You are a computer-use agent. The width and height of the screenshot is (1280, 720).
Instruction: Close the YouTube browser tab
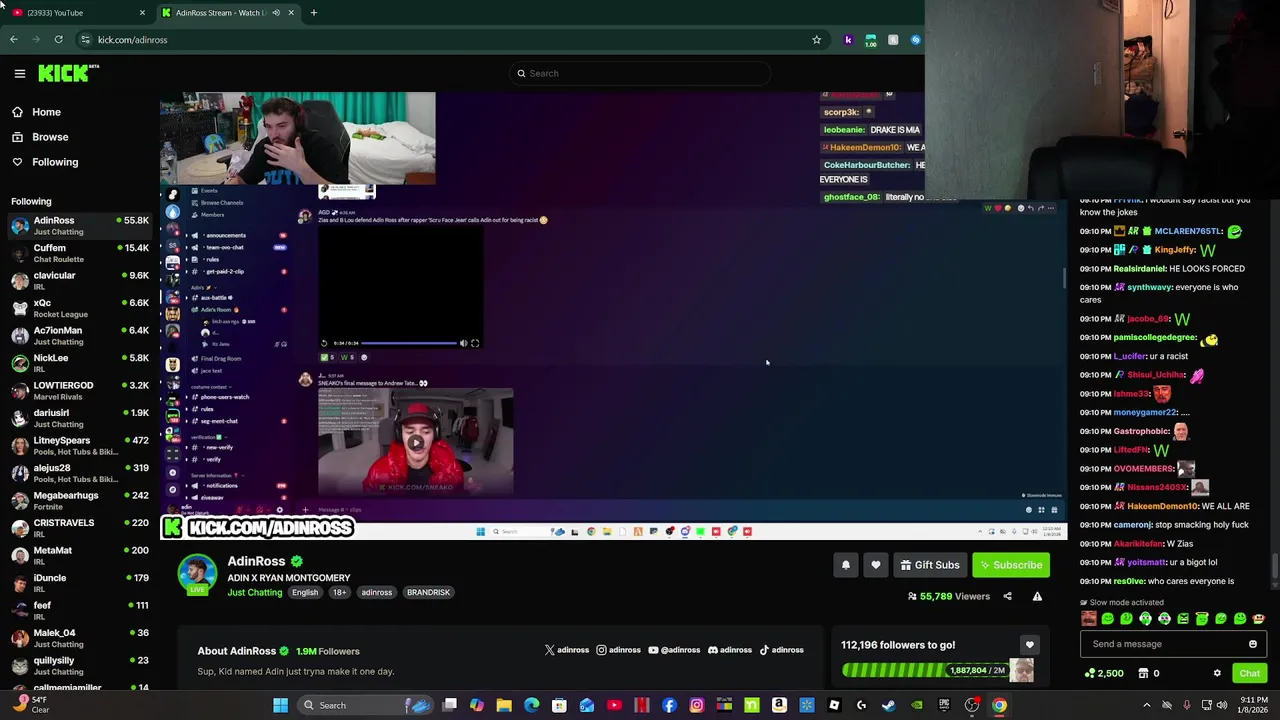pos(142,13)
